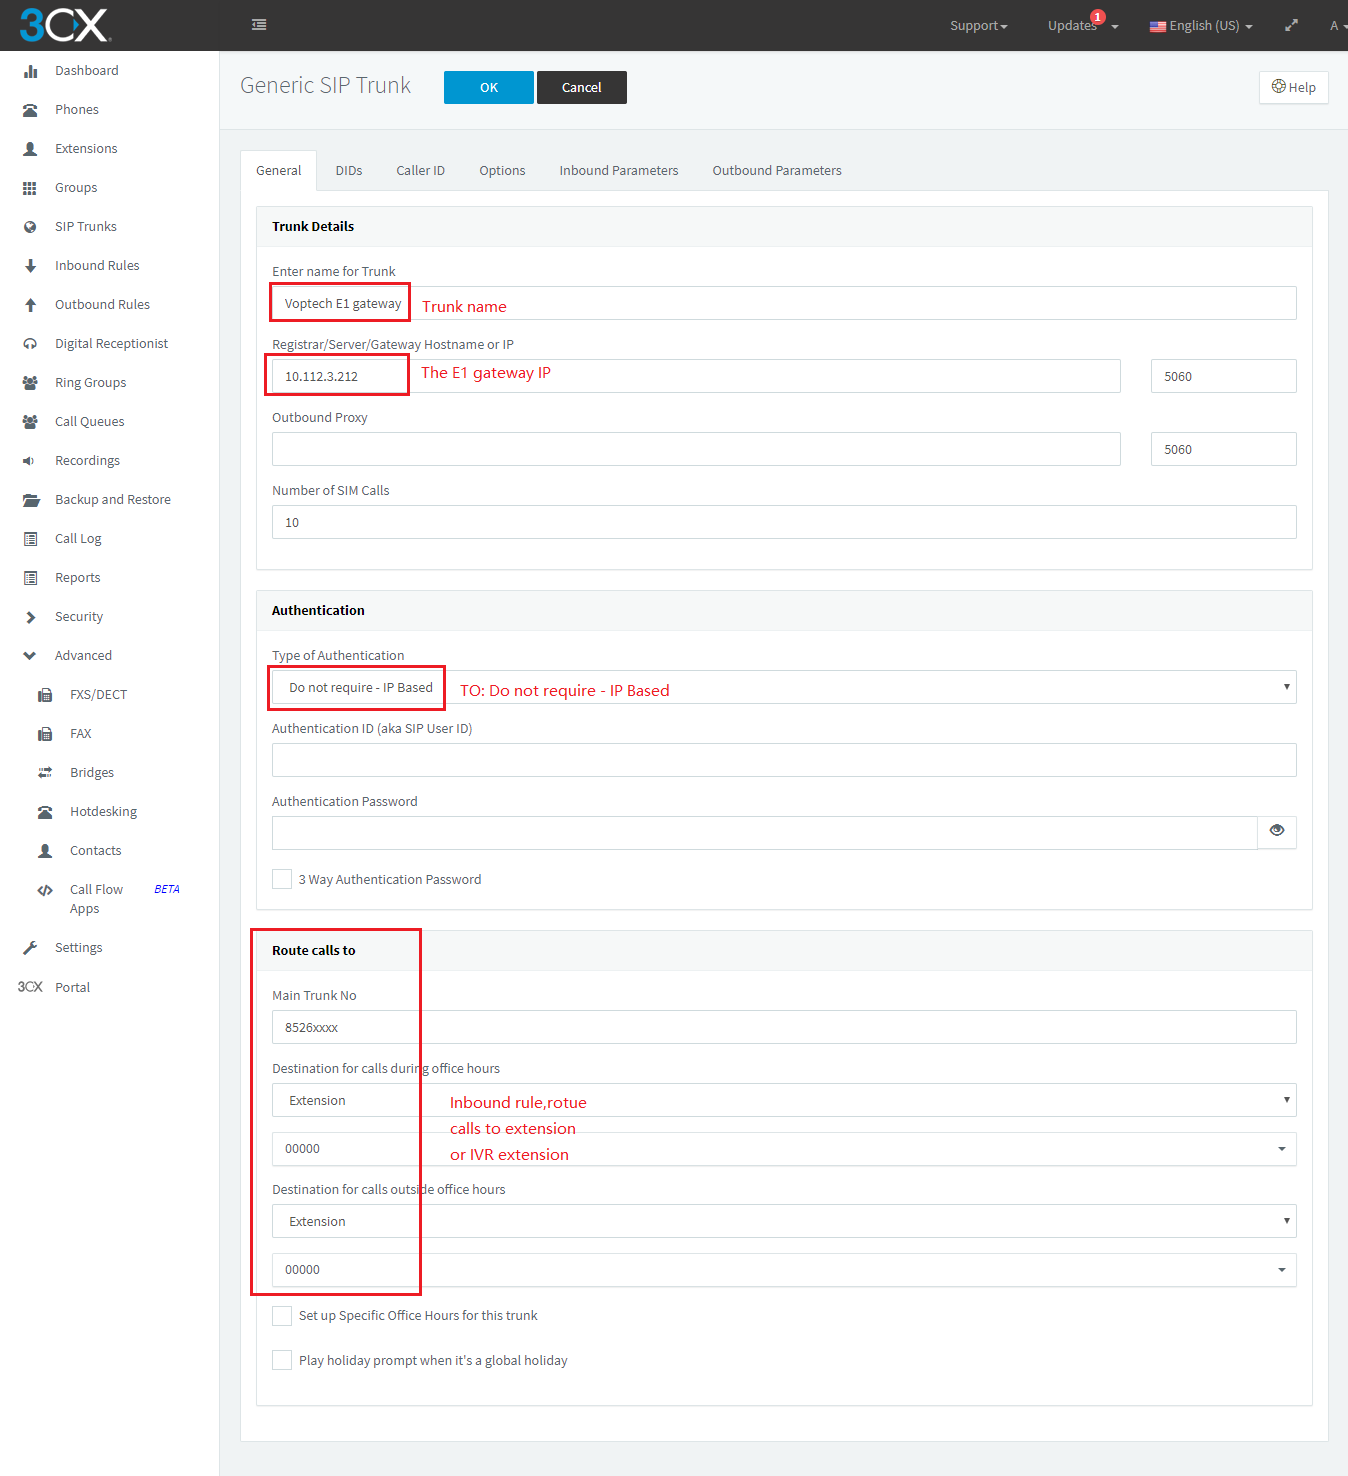Click Main Trunk No field
The image size is (1348, 1476).
point(784,1027)
